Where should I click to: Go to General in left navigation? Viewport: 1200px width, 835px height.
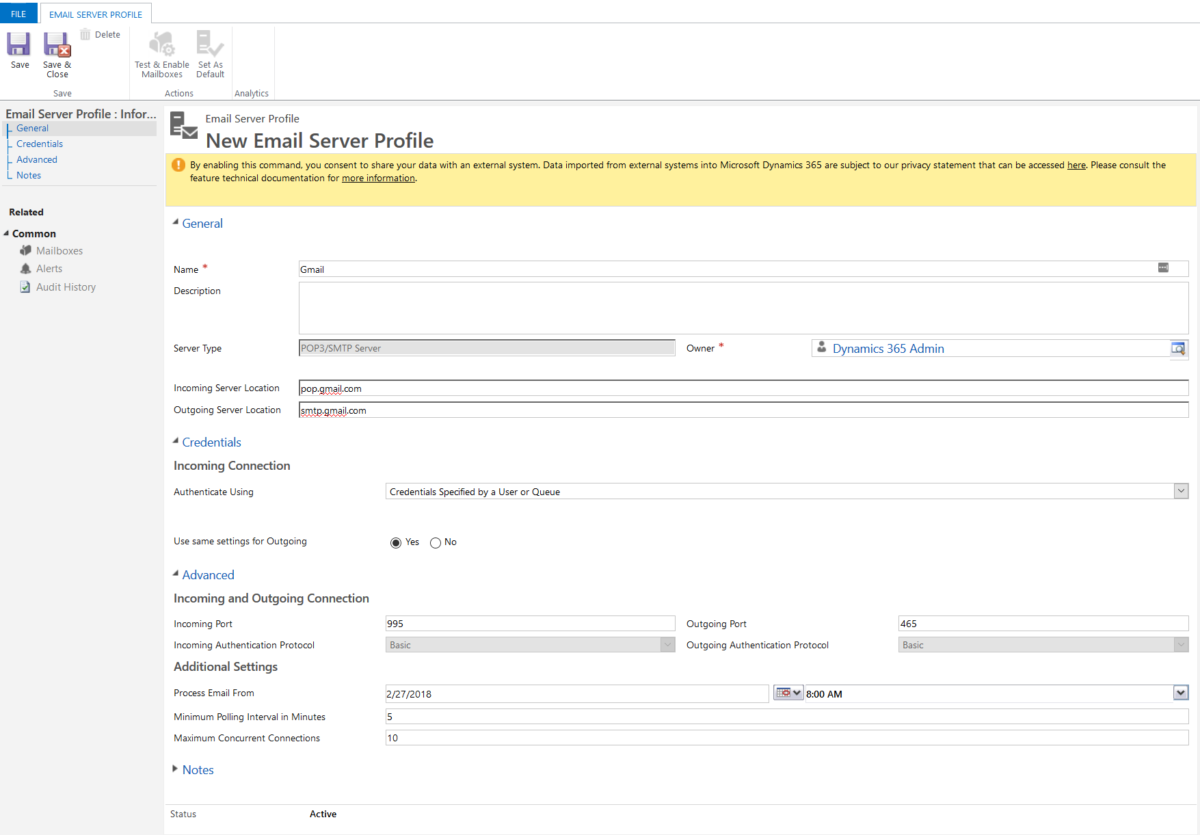point(33,128)
